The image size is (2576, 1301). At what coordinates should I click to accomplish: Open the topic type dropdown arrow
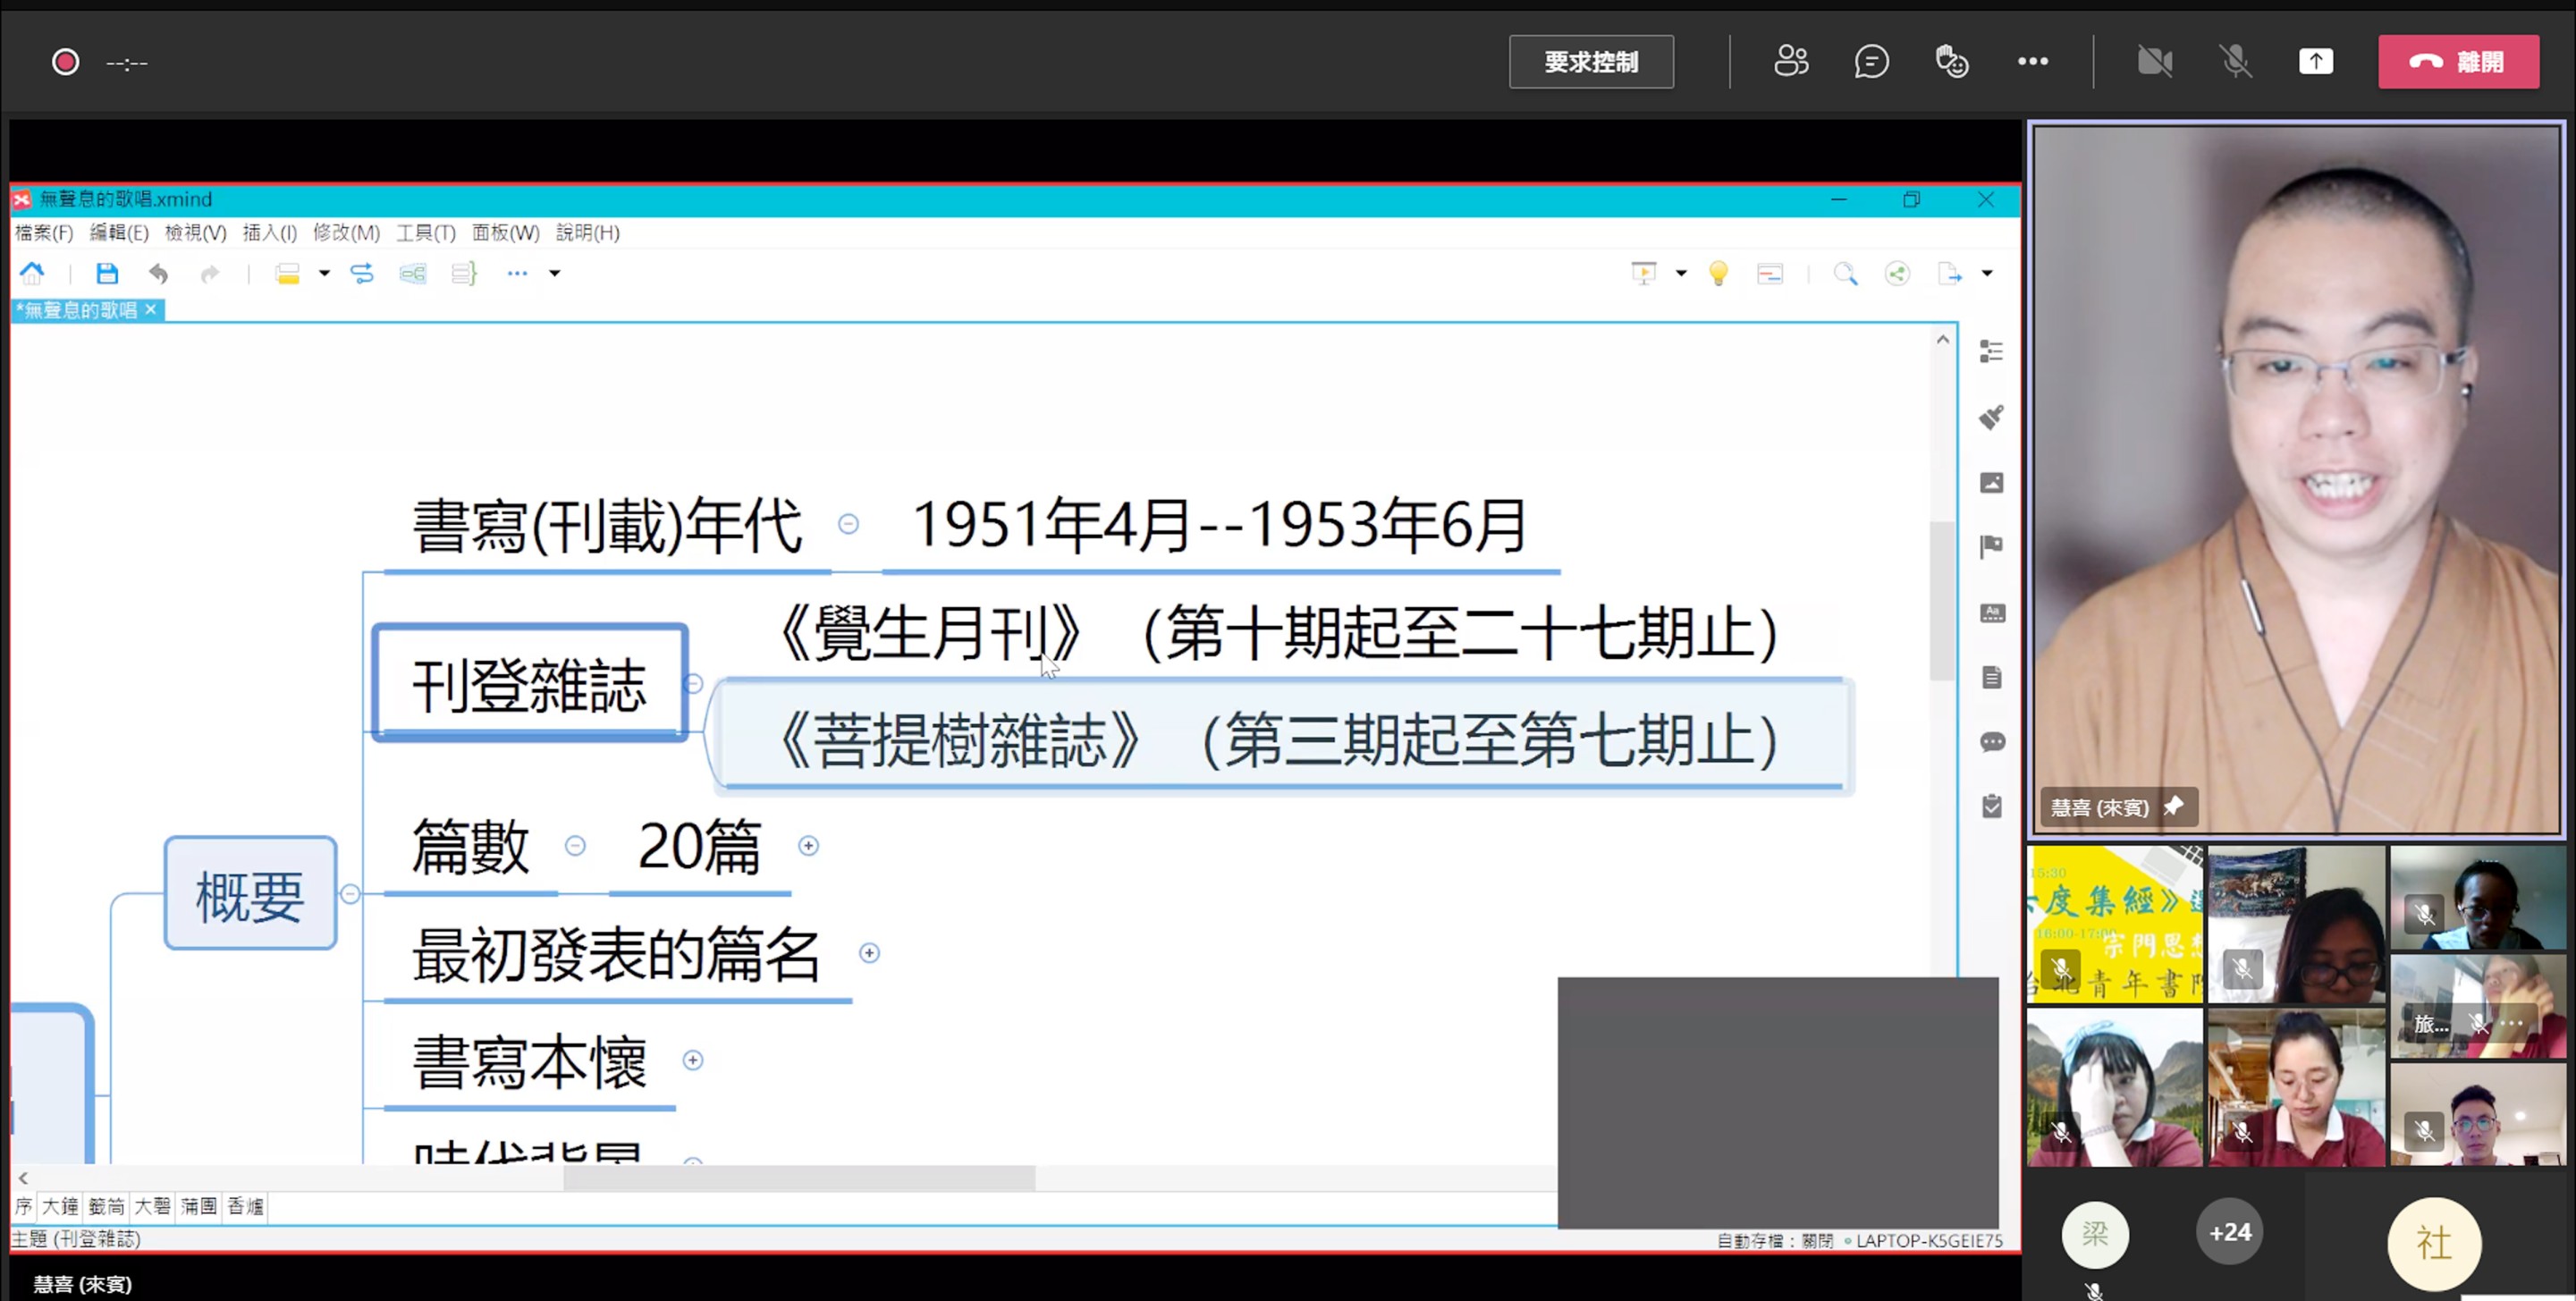click(x=324, y=273)
